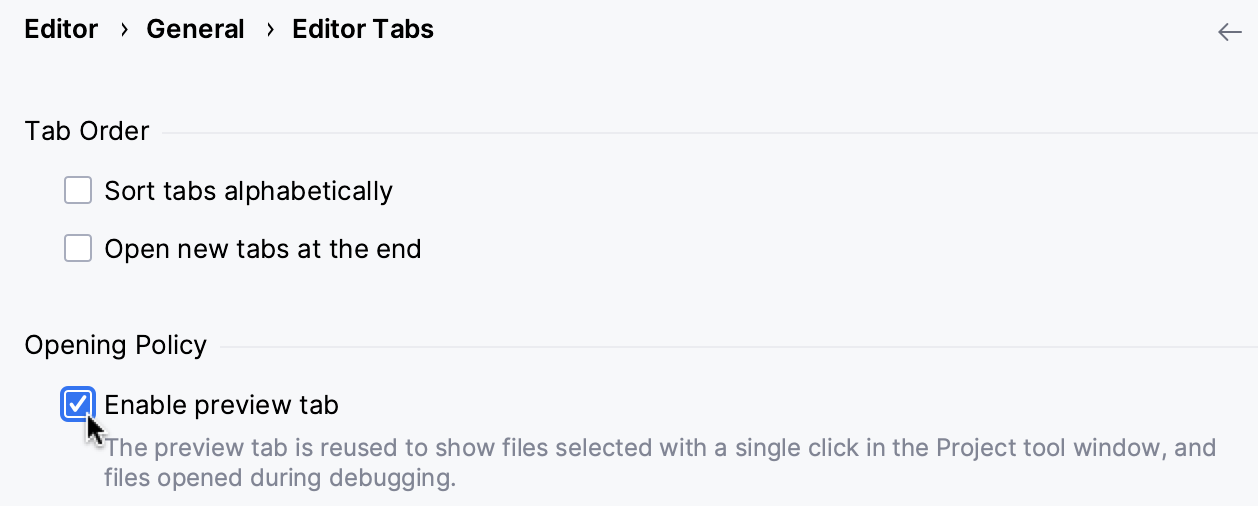1258x506 pixels.
Task: Click the Tab Order section heading
Action: (87, 131)
